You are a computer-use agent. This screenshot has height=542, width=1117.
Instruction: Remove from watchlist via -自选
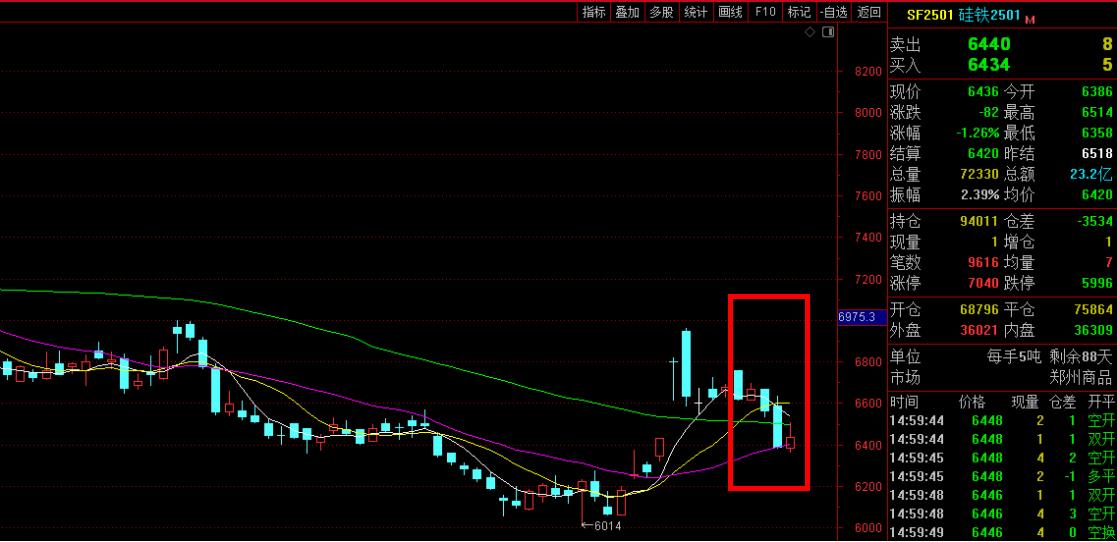pyautogui.click(x=833, y=12)
